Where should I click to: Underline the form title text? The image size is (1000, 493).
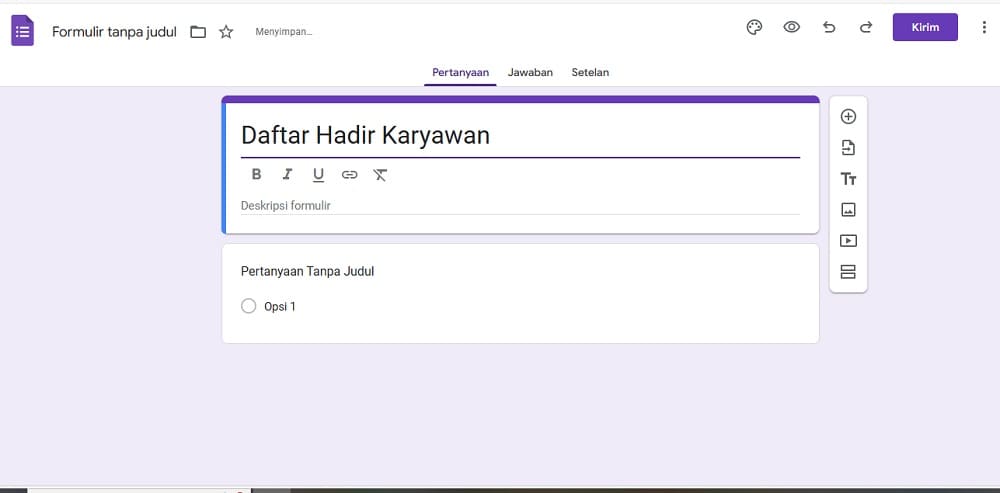coord(318,175)
